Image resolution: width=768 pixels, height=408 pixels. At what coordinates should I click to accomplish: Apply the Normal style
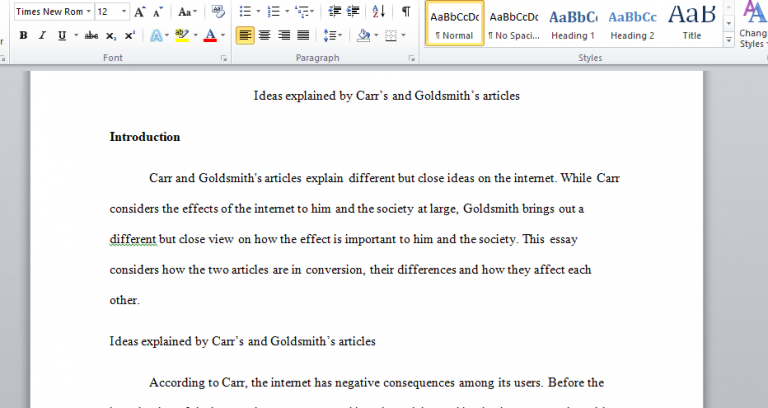455,24
